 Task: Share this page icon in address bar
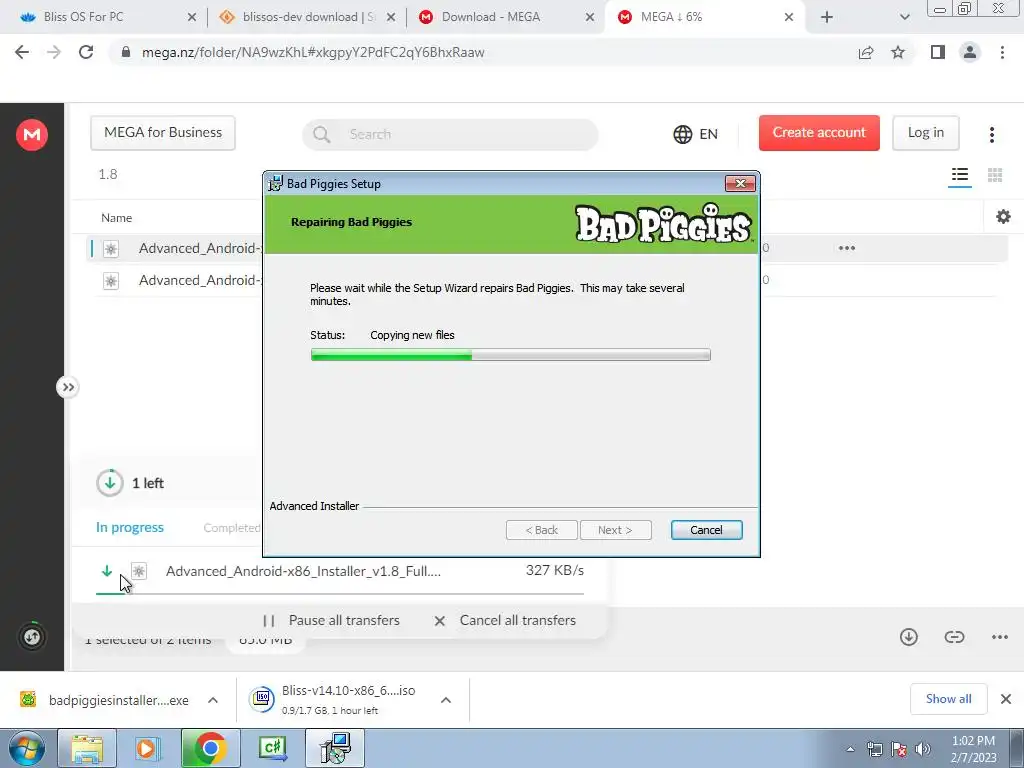click(x=866, y=53)
